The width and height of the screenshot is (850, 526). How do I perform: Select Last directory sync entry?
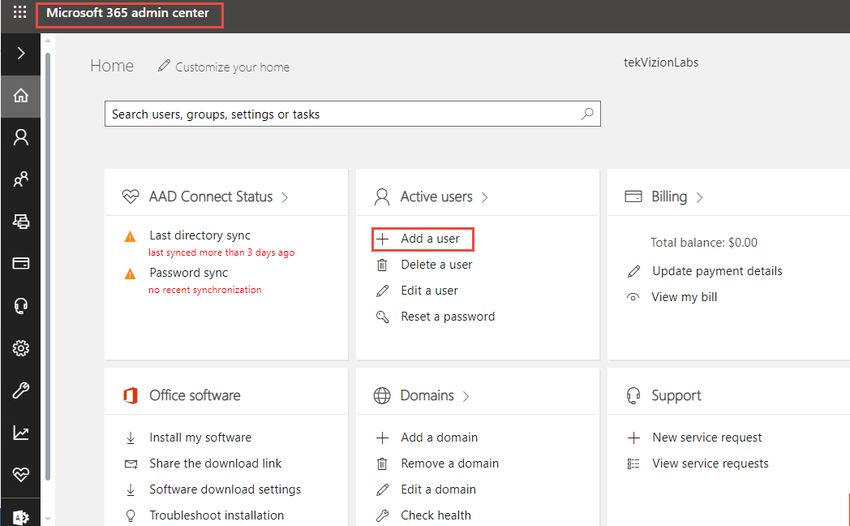point(200,235)
